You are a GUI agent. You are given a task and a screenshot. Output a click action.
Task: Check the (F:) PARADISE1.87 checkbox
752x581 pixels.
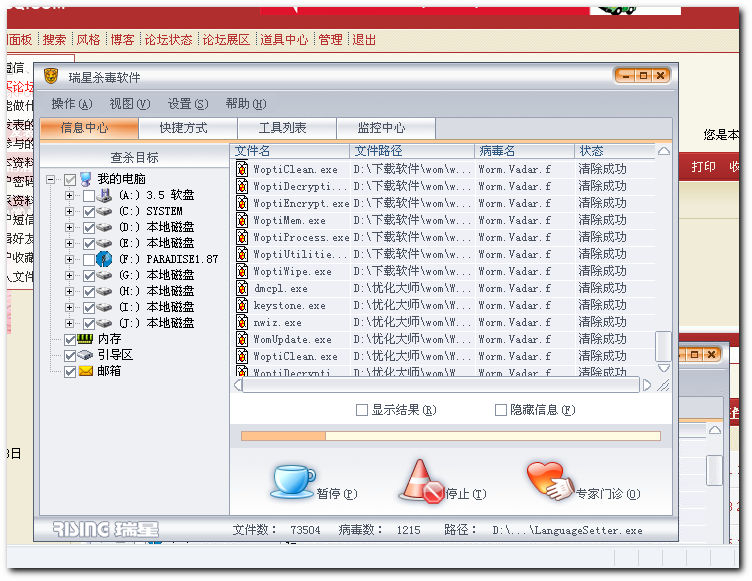pos(89,259)
